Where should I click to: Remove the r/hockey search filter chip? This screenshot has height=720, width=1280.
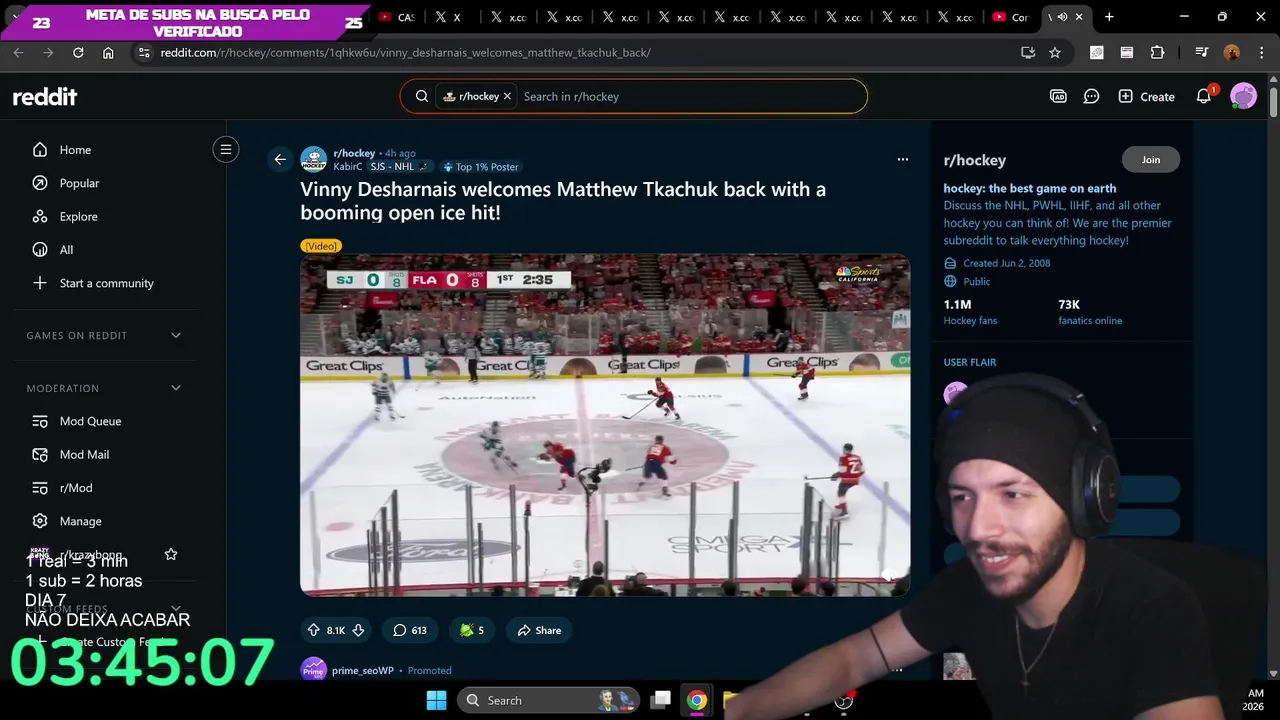point(507,96)
